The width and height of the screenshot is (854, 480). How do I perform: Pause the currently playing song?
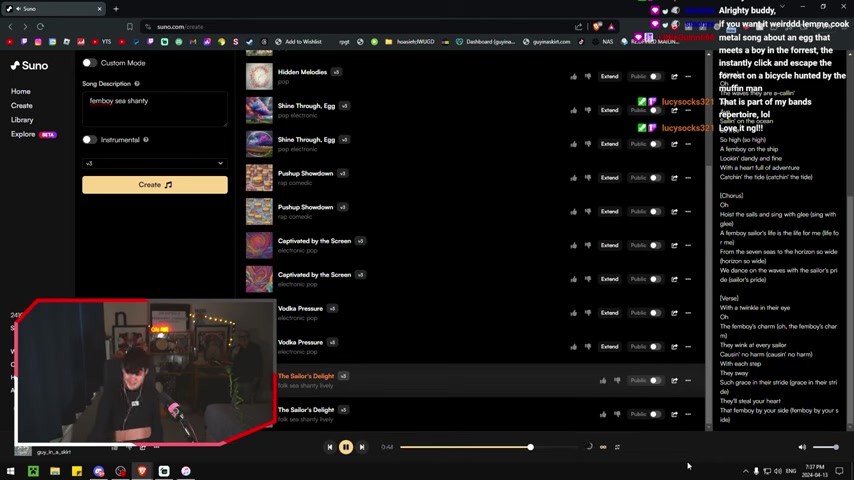click(x=346, y=447)
